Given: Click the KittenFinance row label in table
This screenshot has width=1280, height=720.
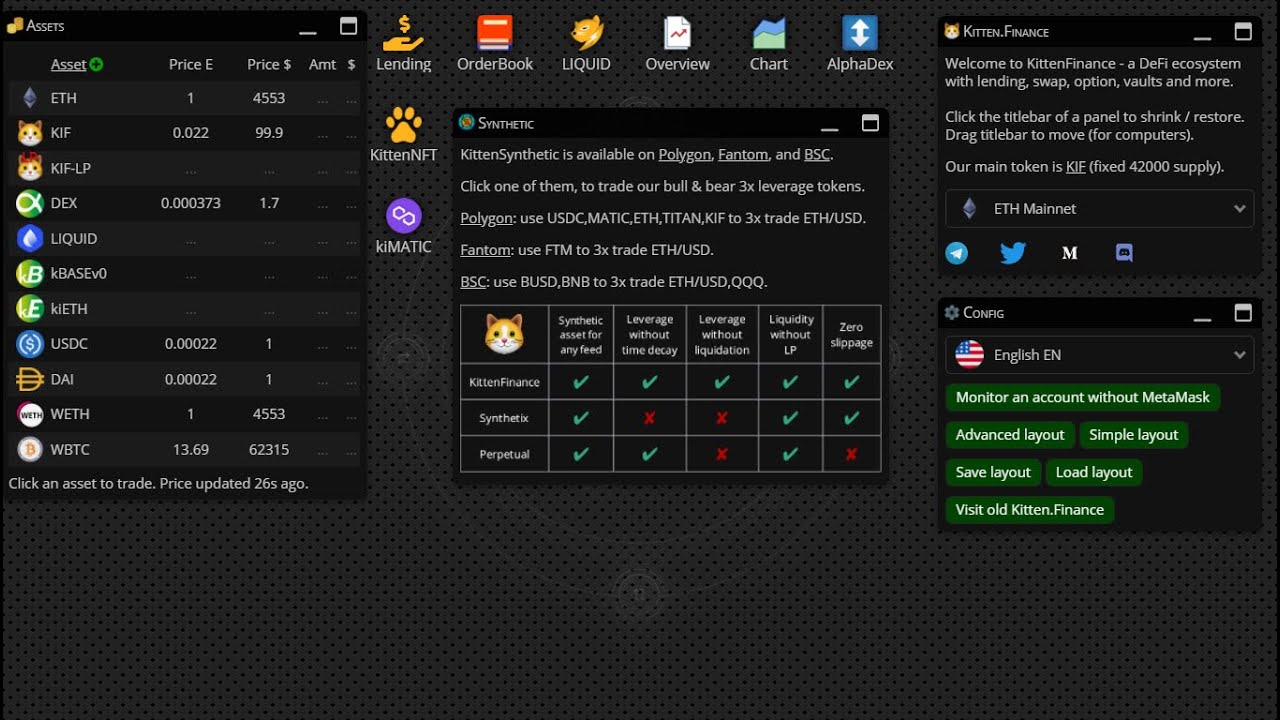Looking at the screenshot, I should 504,382.
